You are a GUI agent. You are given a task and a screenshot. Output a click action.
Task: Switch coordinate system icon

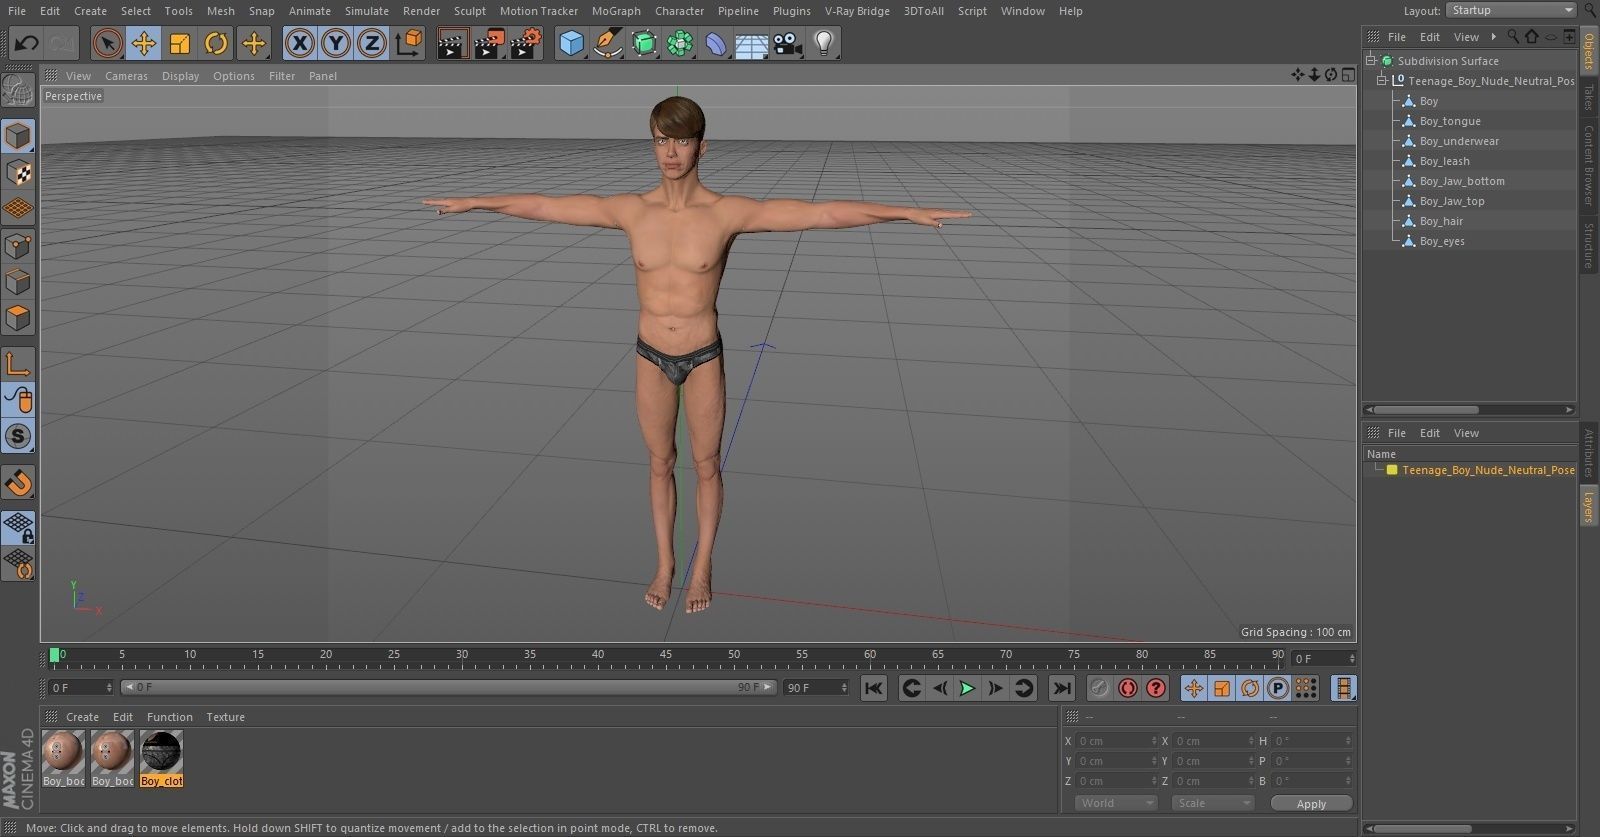[409, 43]
